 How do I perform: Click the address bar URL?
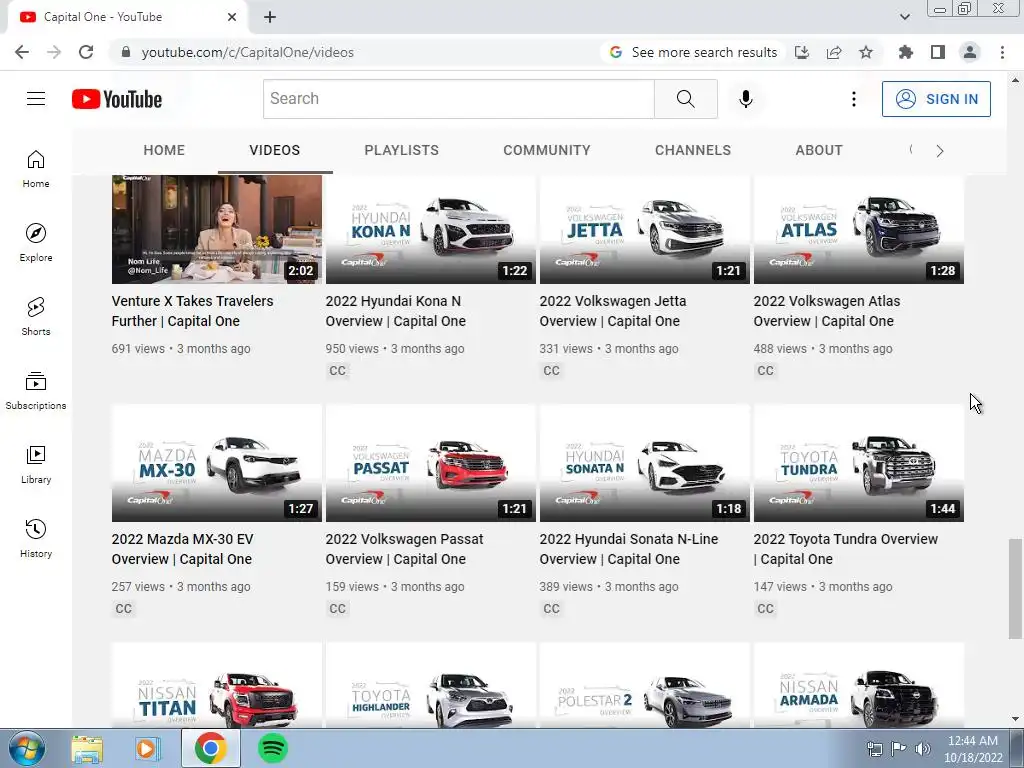pos(248,52)
